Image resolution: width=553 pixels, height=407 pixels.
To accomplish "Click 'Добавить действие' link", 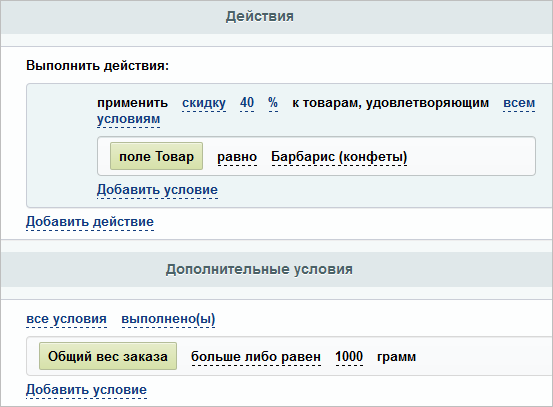I will (90, 222).
